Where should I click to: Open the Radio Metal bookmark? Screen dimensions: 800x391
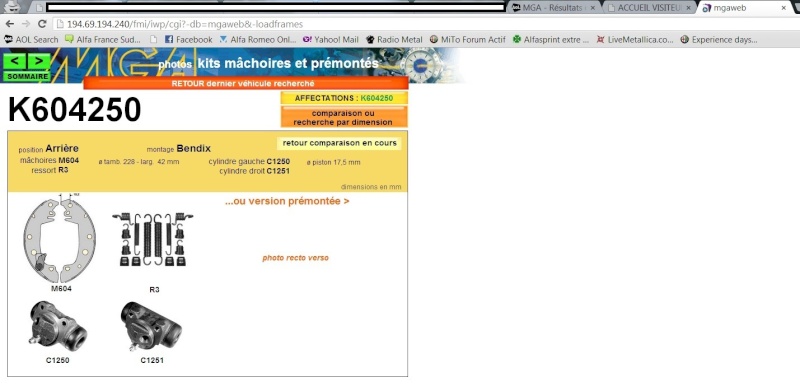(394, 39)
